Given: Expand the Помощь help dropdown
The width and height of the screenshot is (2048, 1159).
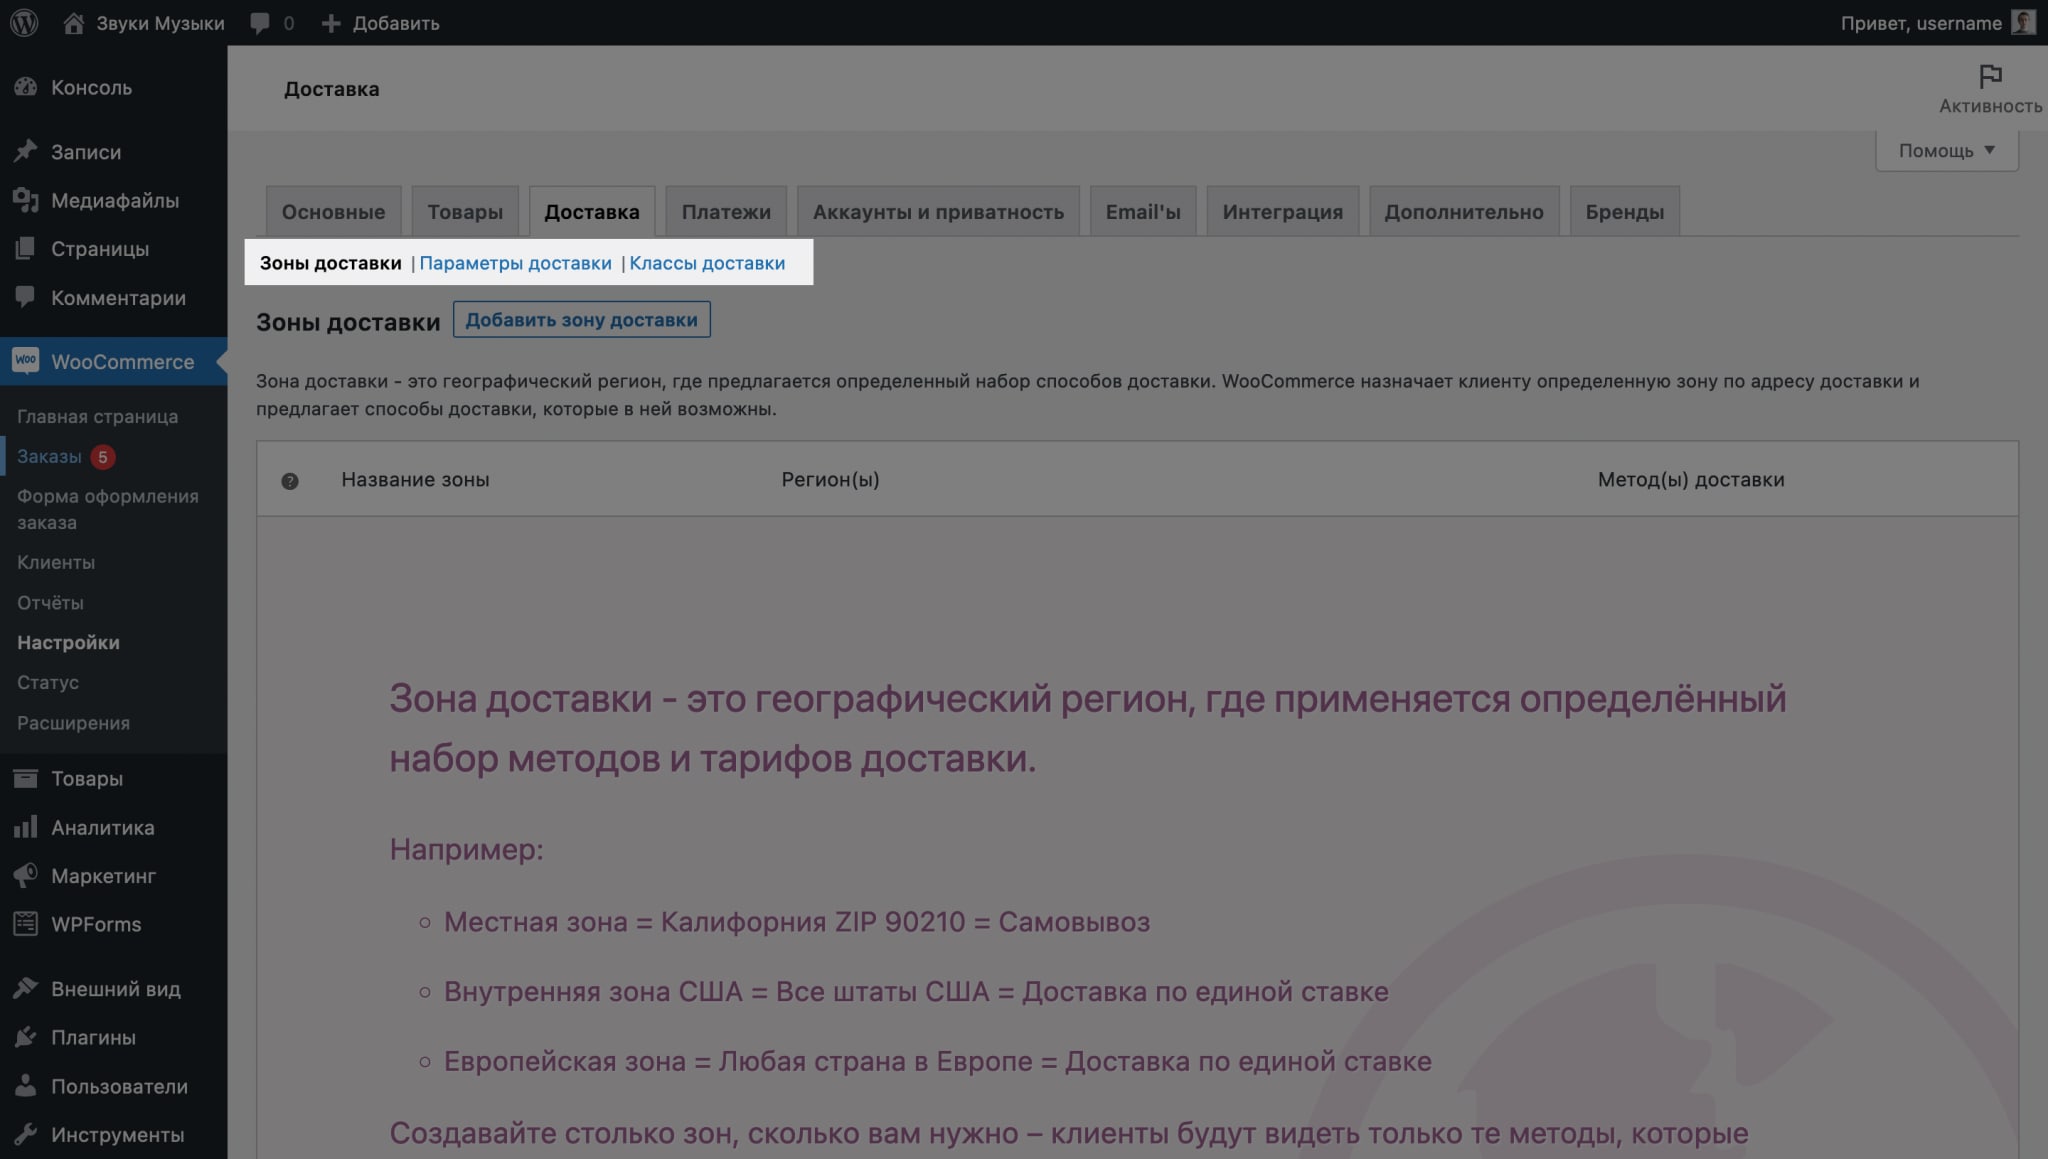Looking at the screenshot, I should (x=1946, y=150).
